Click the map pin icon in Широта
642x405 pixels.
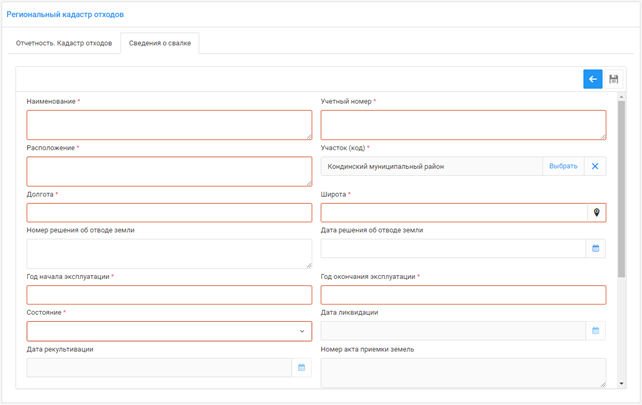(596, 212)
